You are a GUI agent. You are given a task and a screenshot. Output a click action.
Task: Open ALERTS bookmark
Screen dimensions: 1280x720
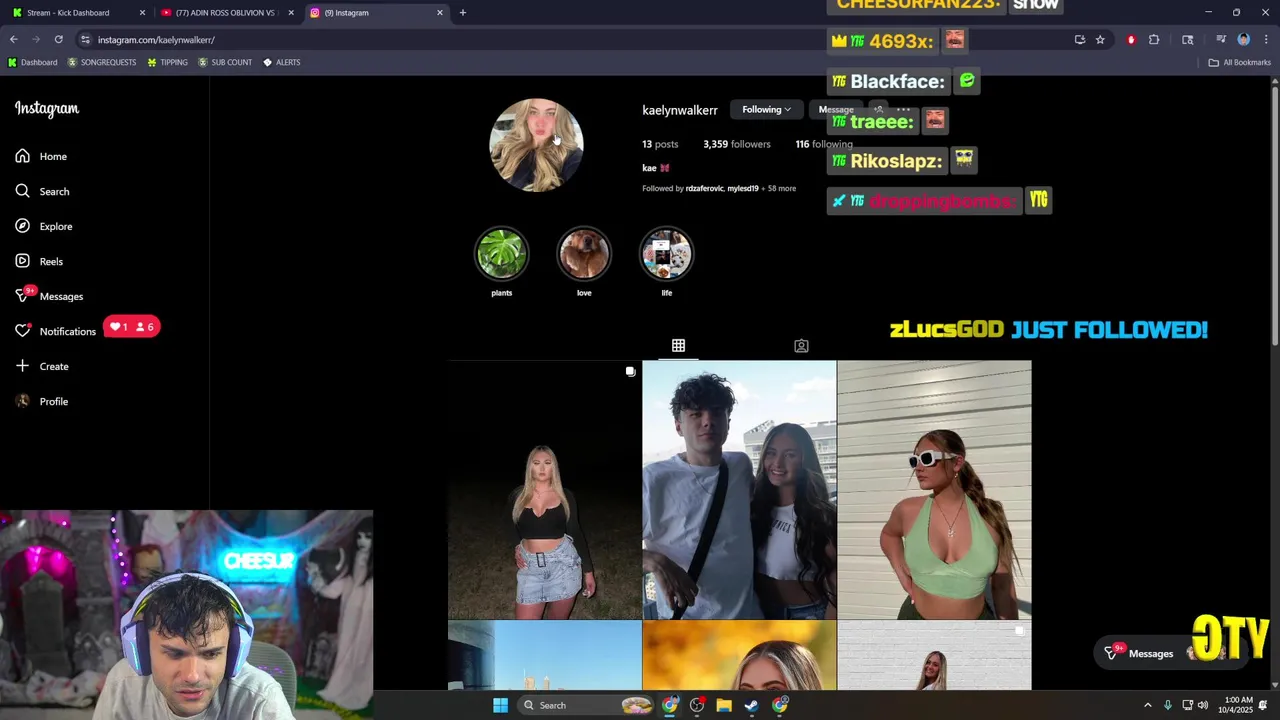coord(281,62)
